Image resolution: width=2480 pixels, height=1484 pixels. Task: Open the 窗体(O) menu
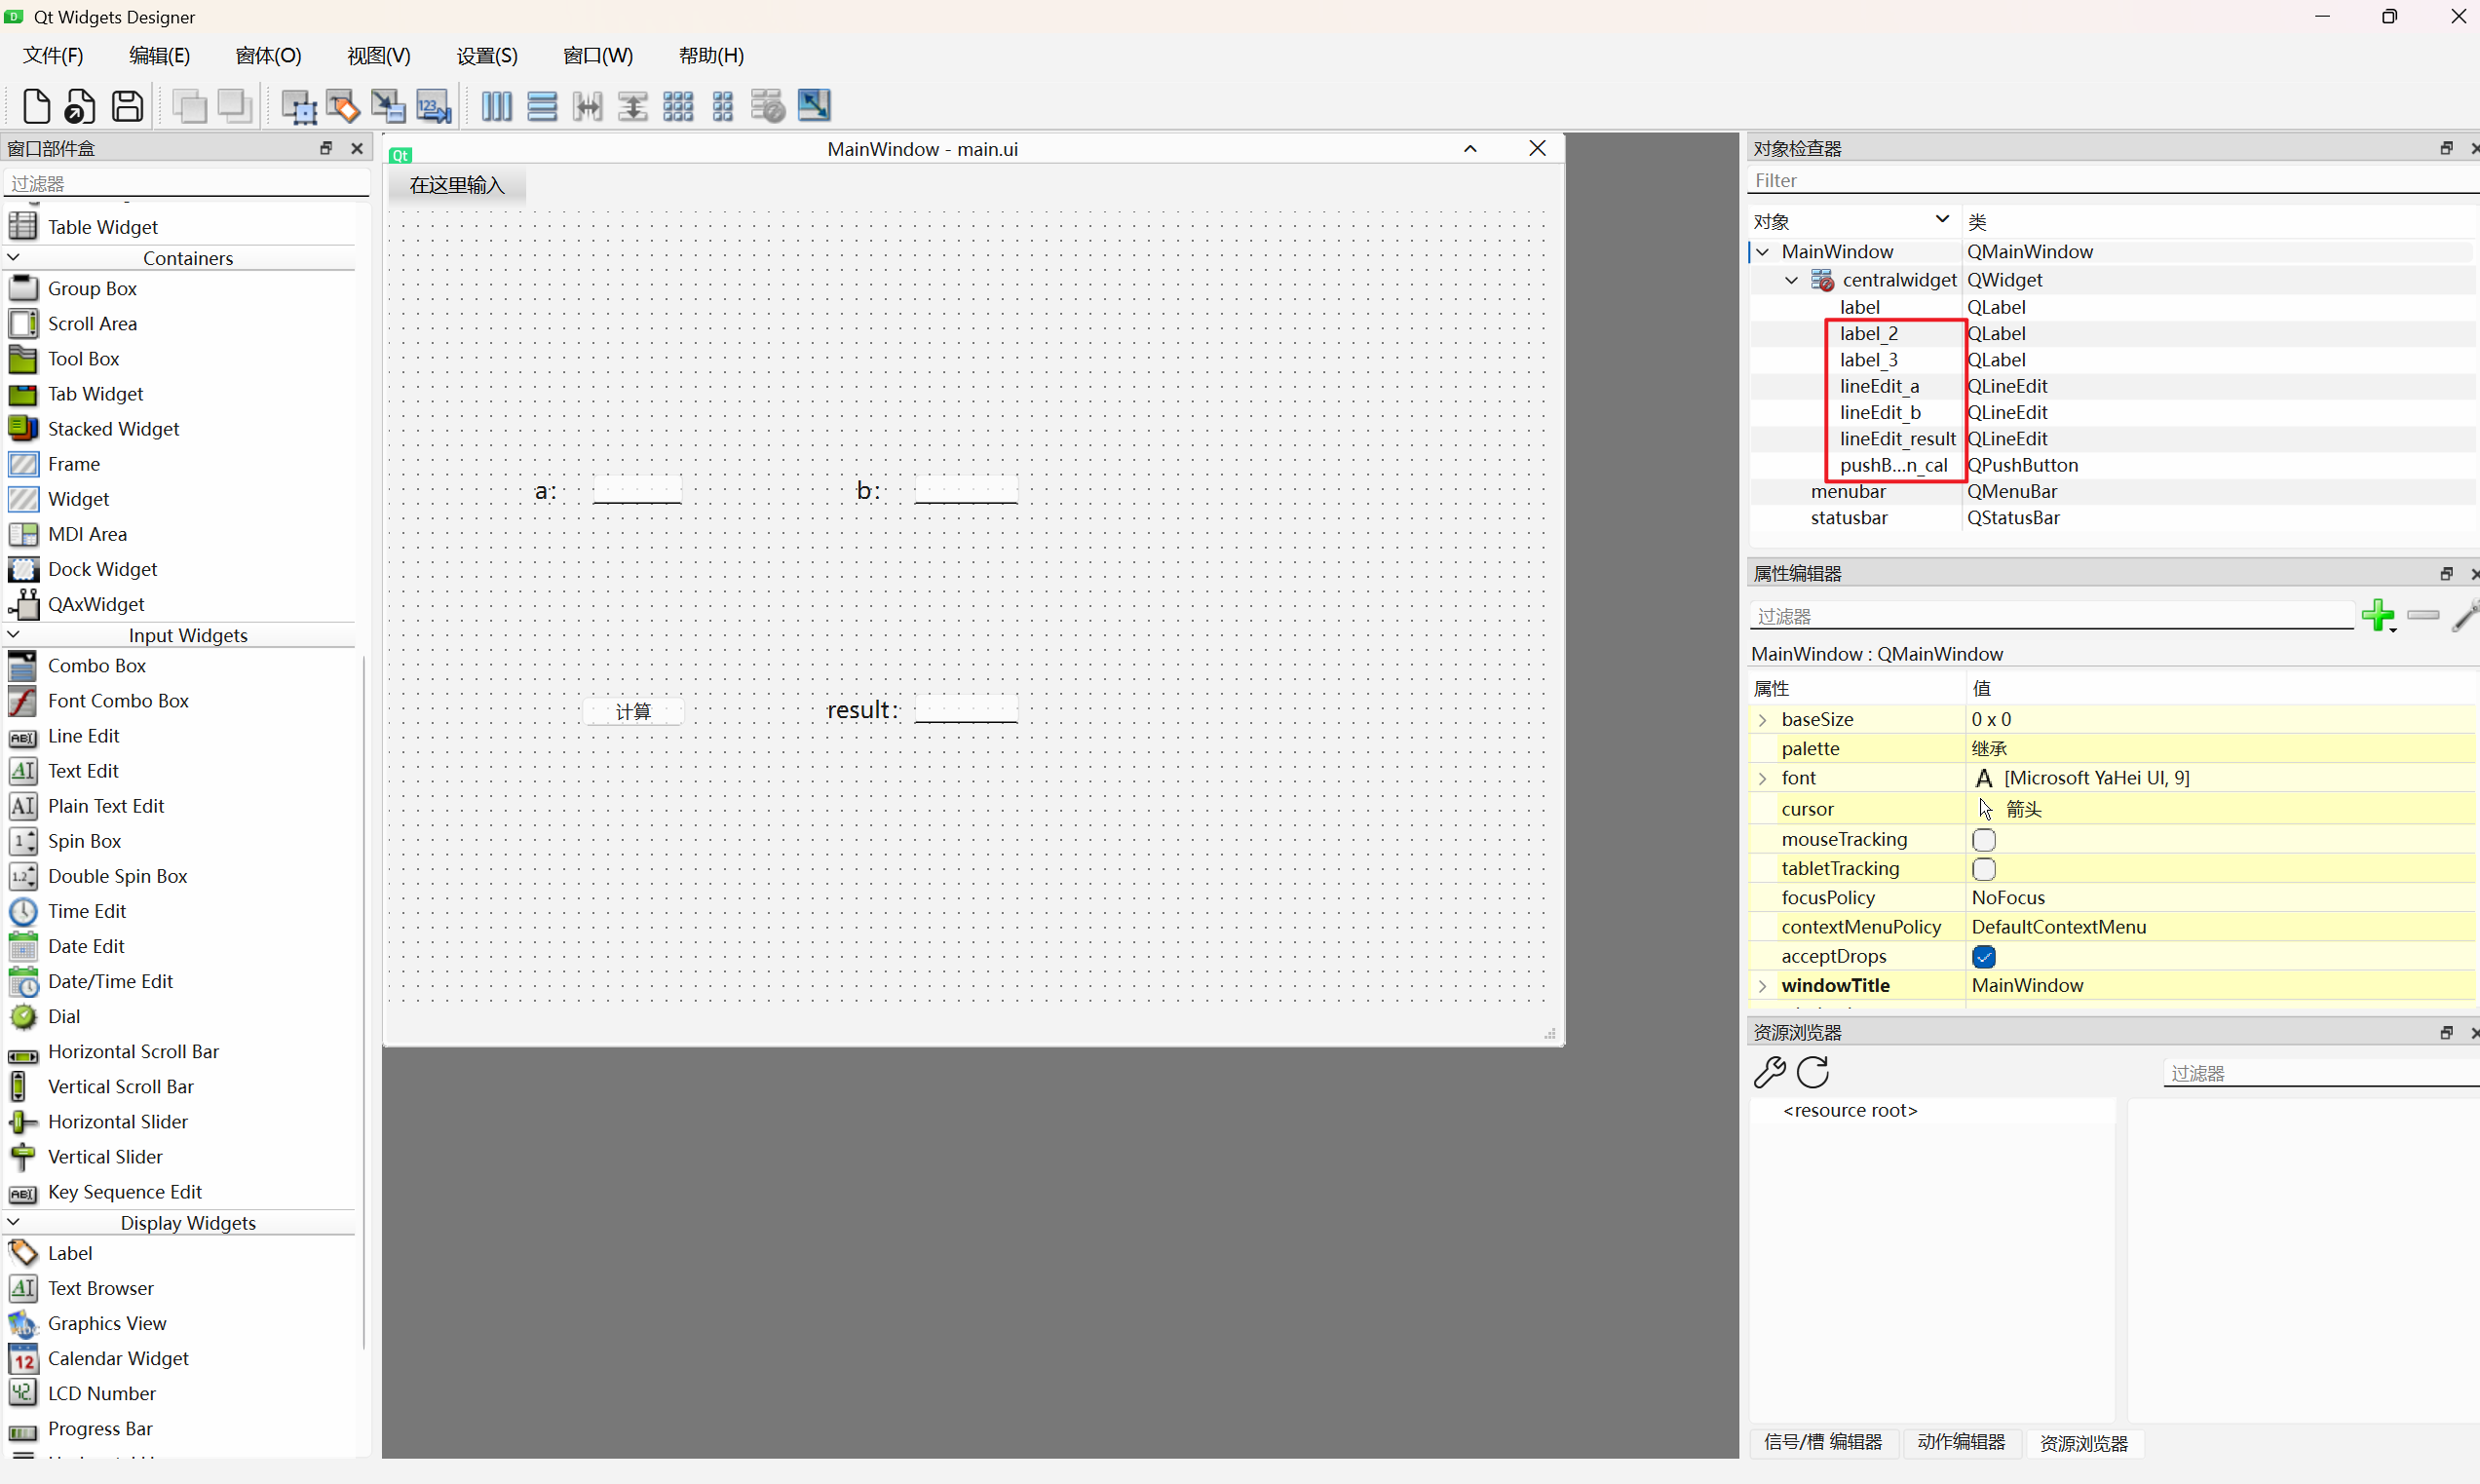(268, 56)
